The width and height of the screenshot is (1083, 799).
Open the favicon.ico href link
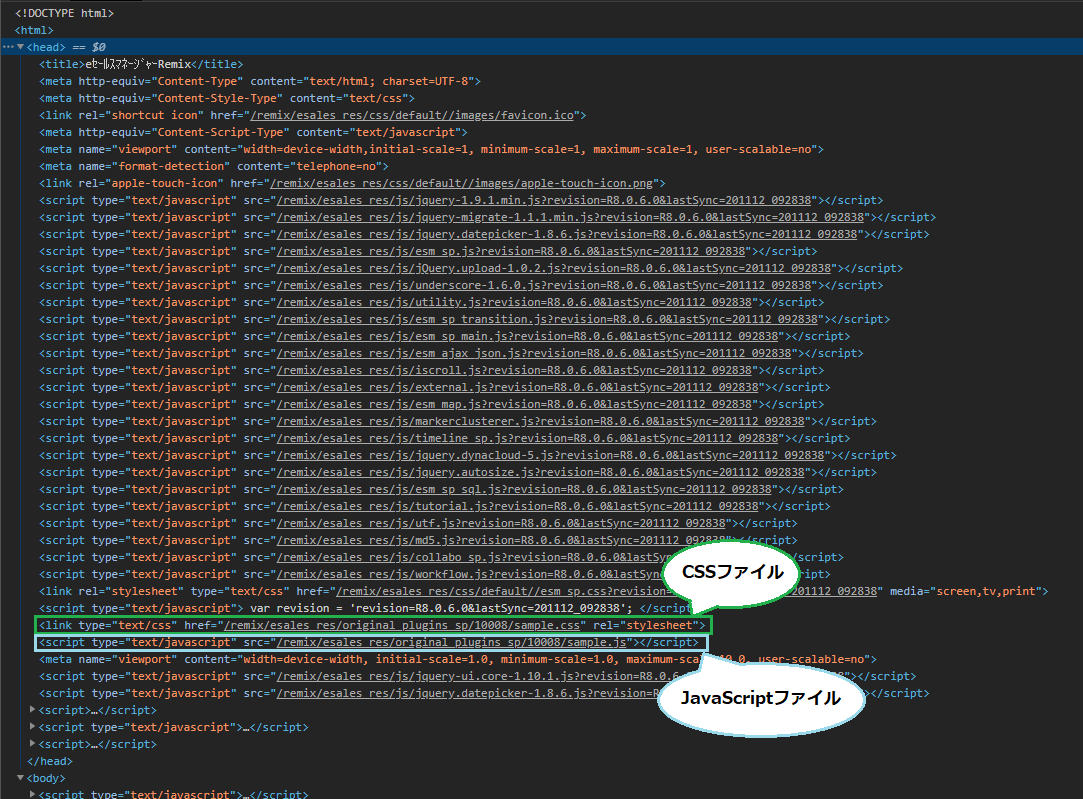[412, 115]
